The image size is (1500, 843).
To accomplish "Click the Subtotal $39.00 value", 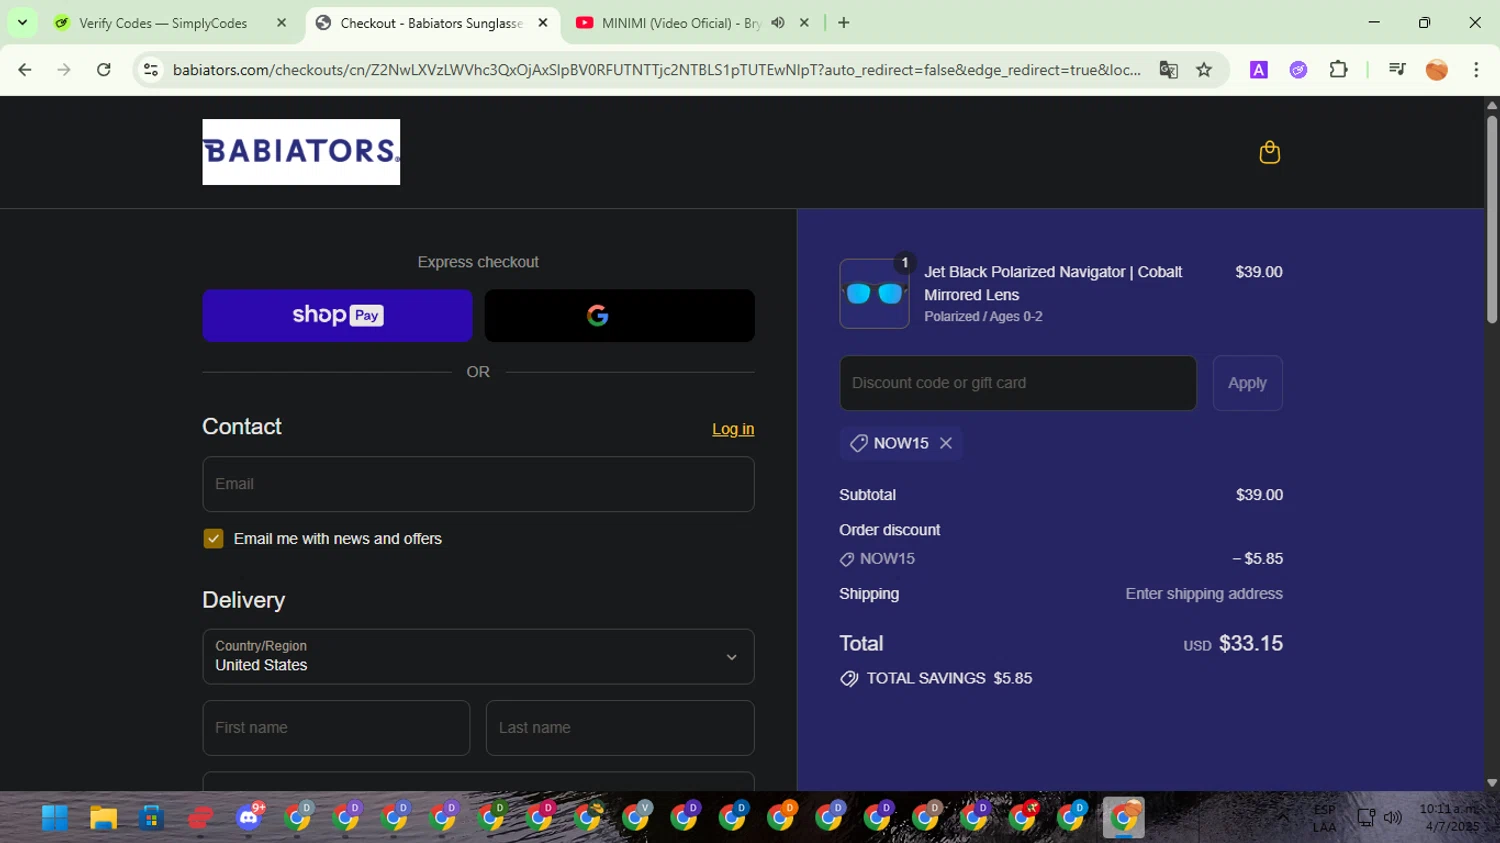I will pyautogui.click(x=1259, y=495).
